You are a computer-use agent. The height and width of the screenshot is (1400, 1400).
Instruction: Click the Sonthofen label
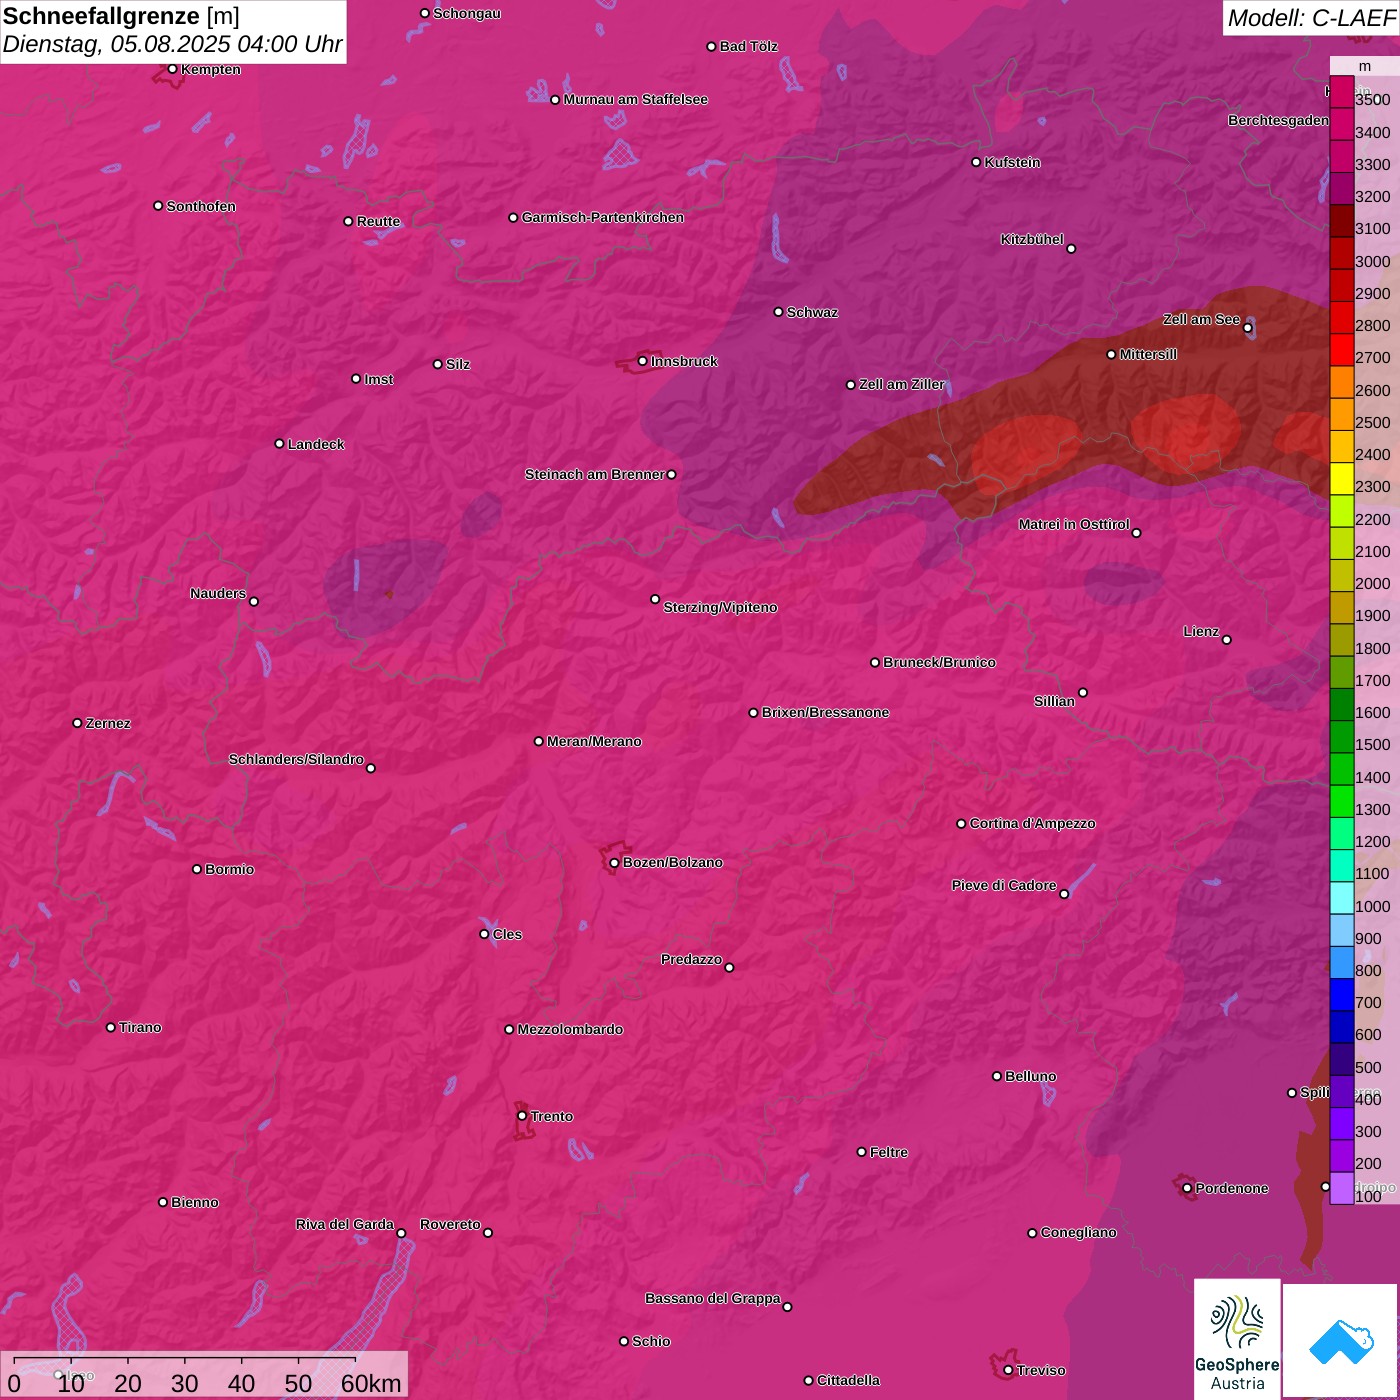(201, 206)
